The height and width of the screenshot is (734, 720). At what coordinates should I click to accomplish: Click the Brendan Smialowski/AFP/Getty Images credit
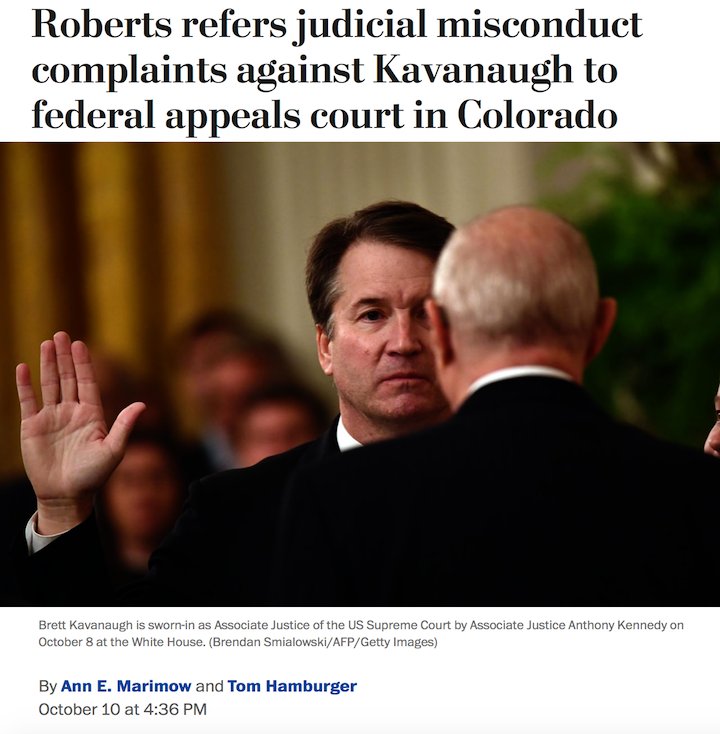point(325,642)
